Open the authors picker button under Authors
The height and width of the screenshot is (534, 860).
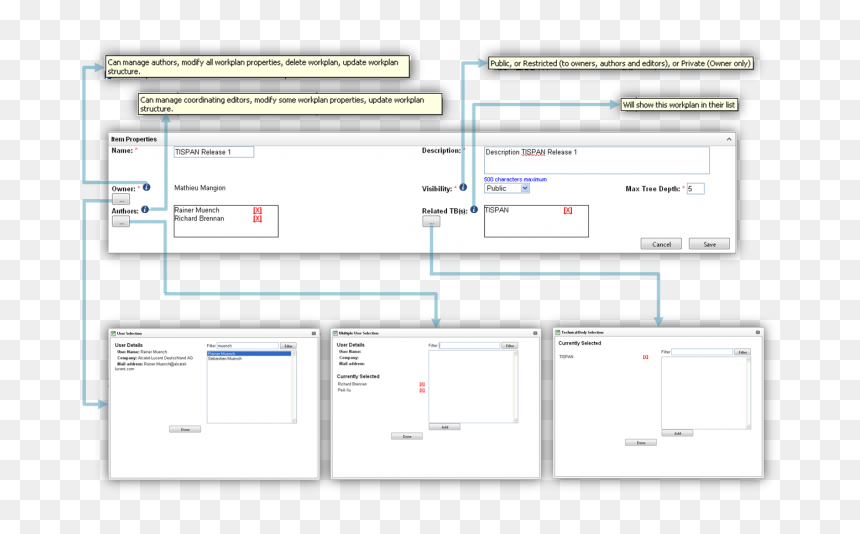point(121,222)
